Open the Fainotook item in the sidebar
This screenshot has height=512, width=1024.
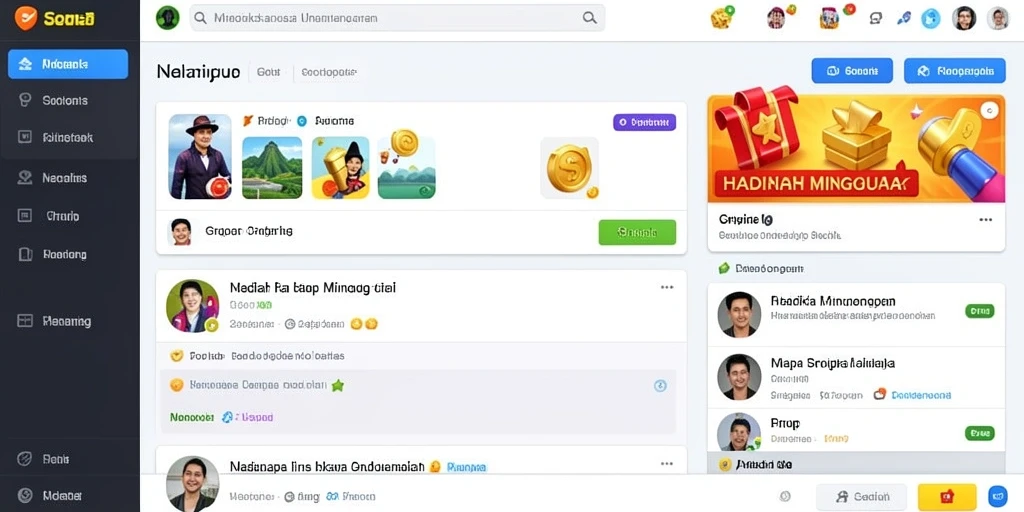click(x=69, y=138)
